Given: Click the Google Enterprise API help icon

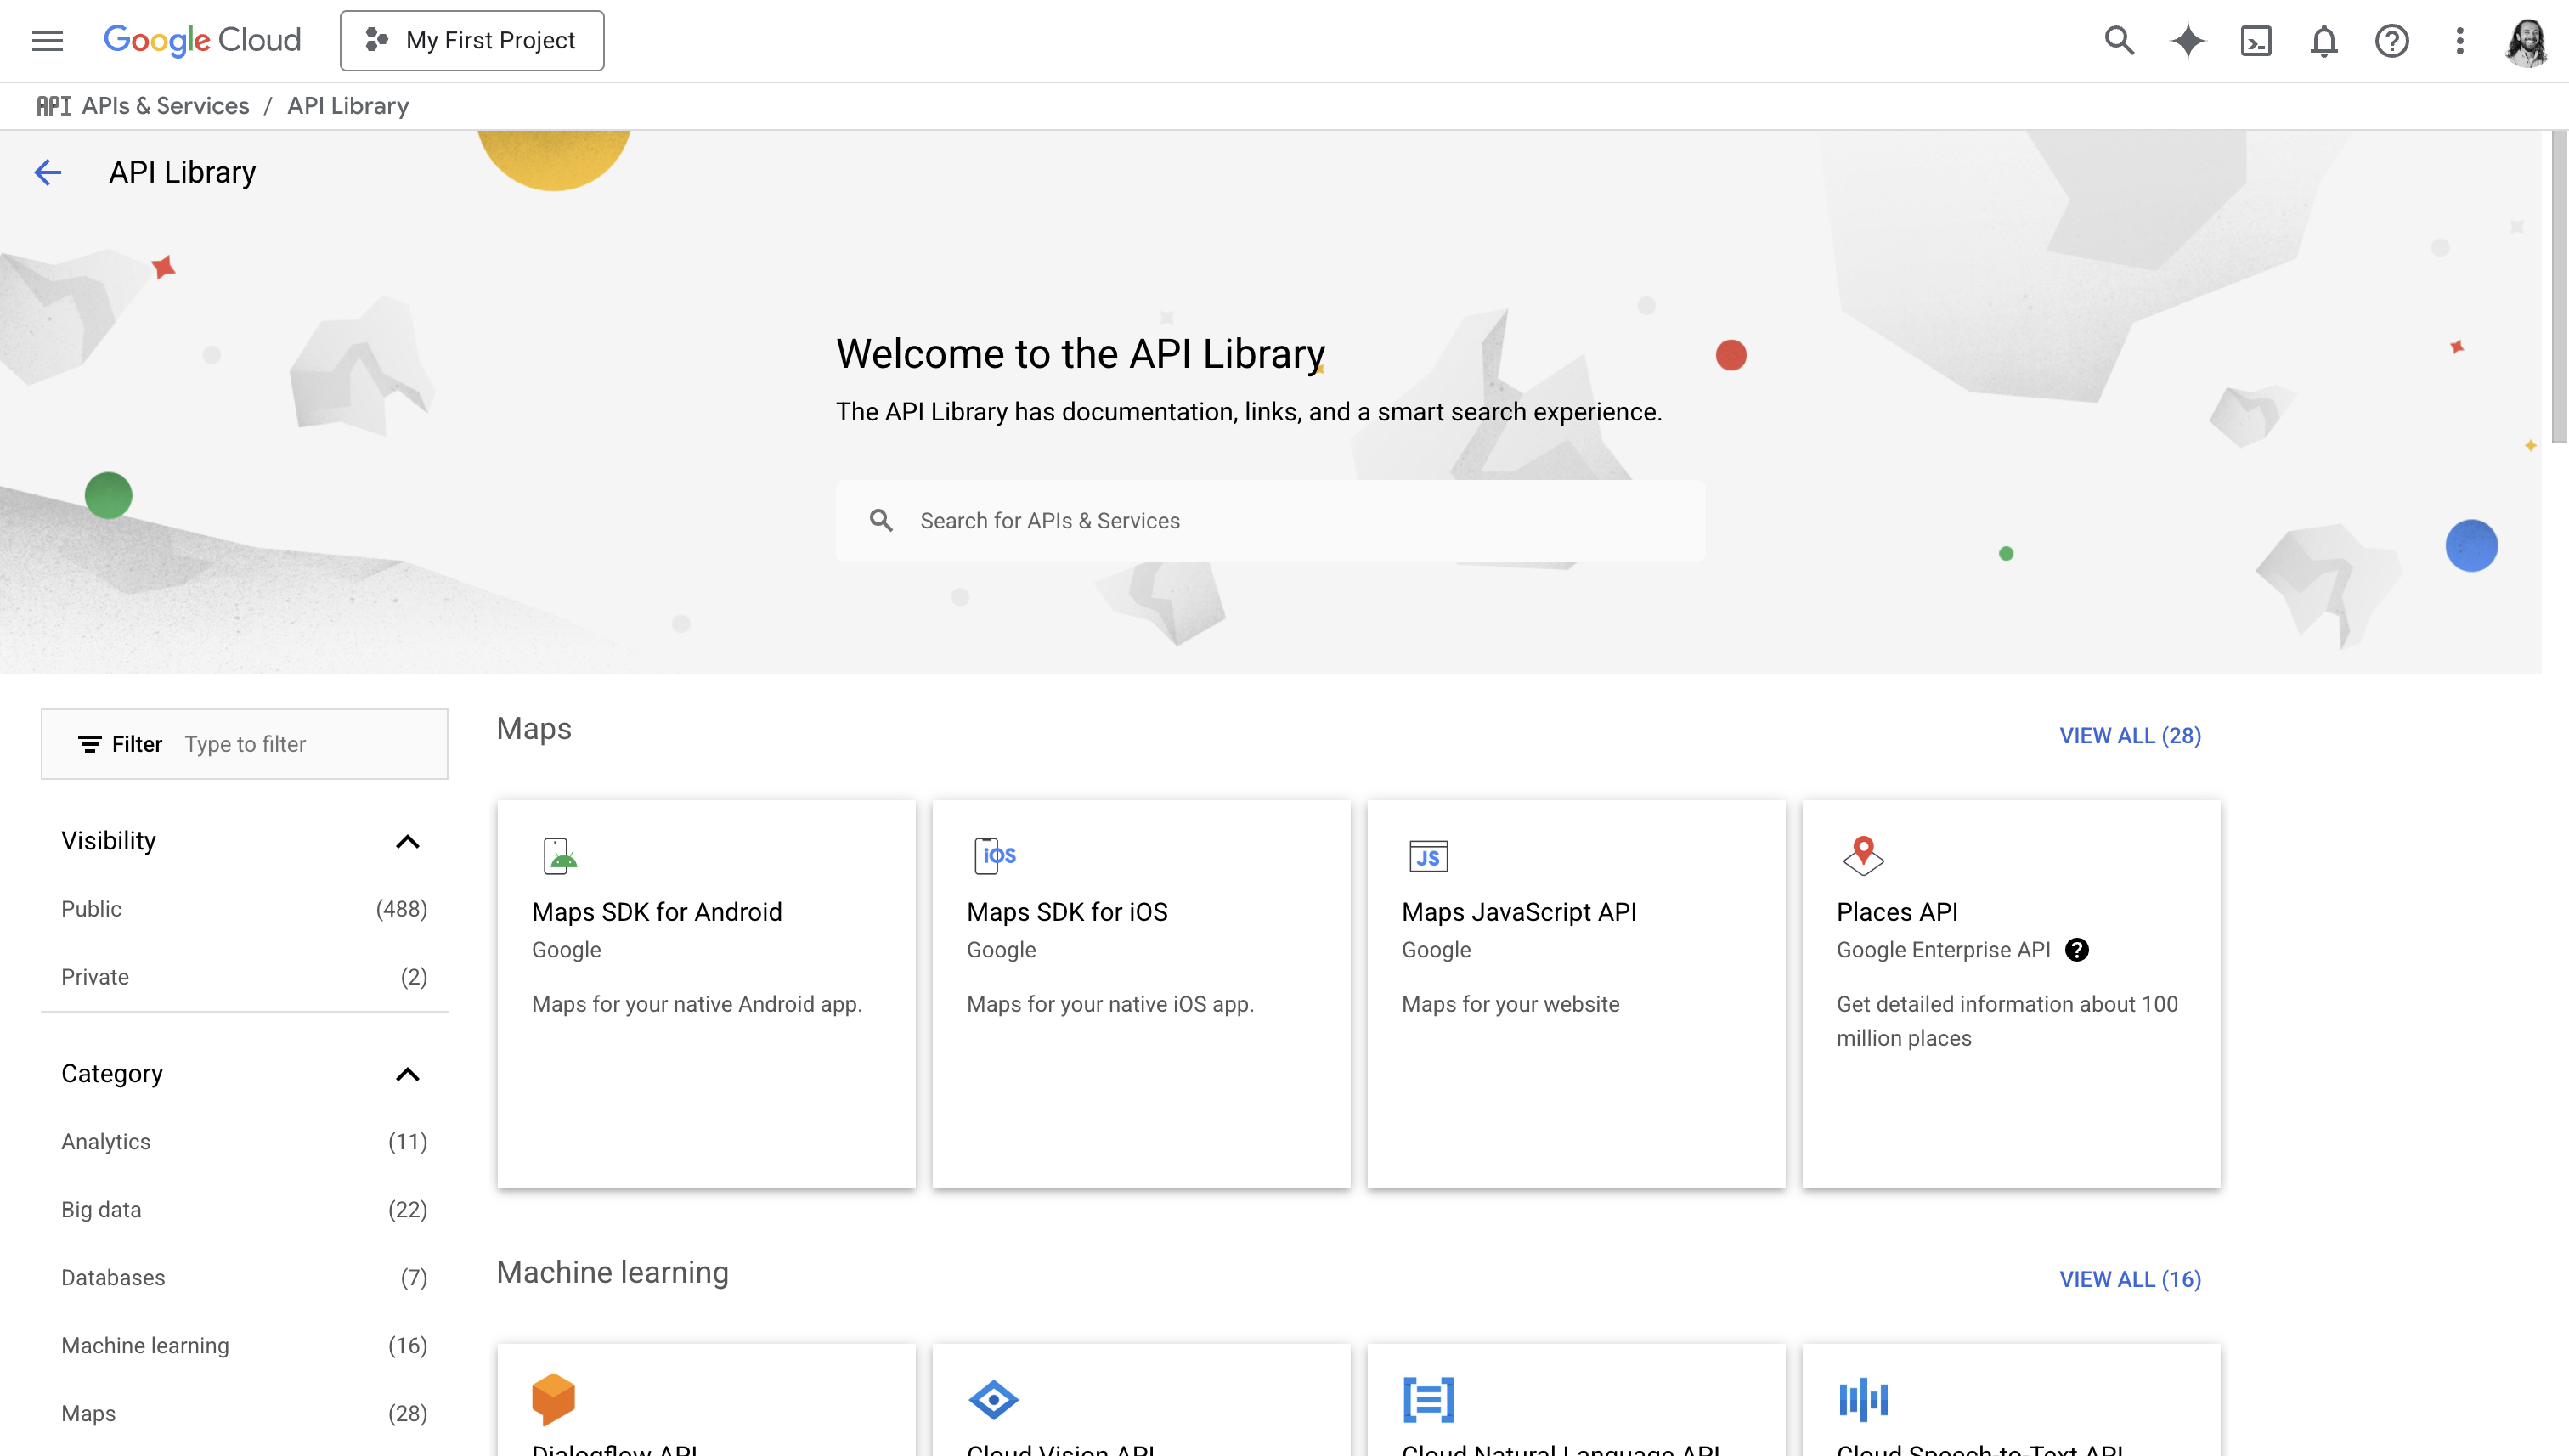Looking at the screenshot, I should click(2076, 949).
